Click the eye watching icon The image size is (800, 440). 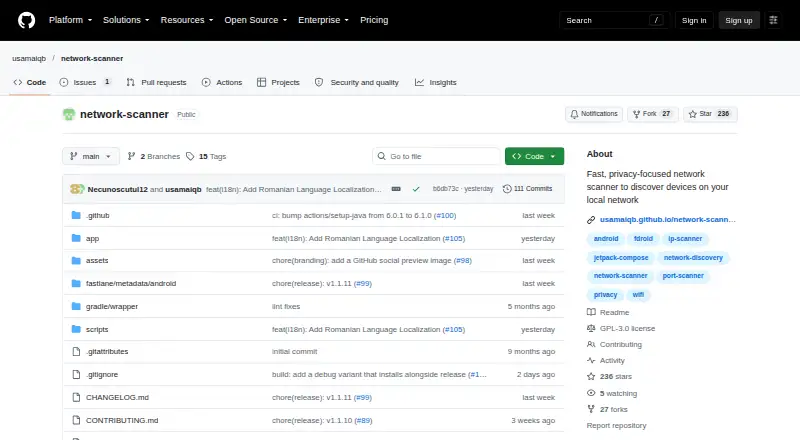click(x=591, y=393)
